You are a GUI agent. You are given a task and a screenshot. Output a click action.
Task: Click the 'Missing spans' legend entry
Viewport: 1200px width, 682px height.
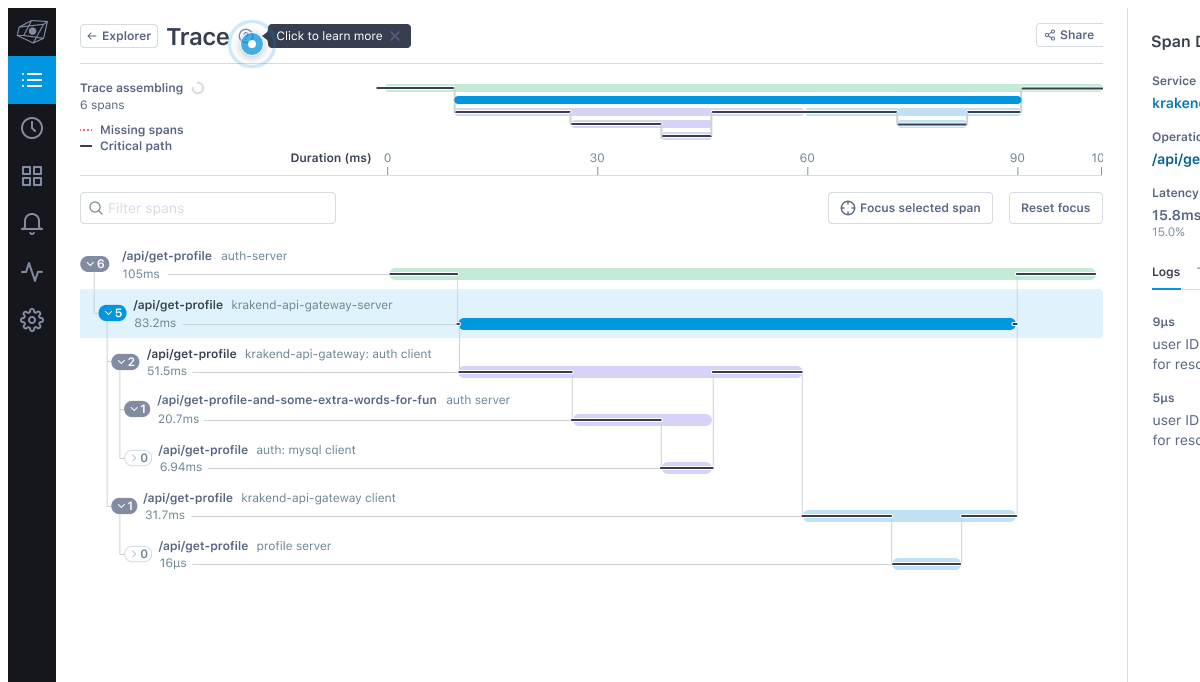coord(132,130)
